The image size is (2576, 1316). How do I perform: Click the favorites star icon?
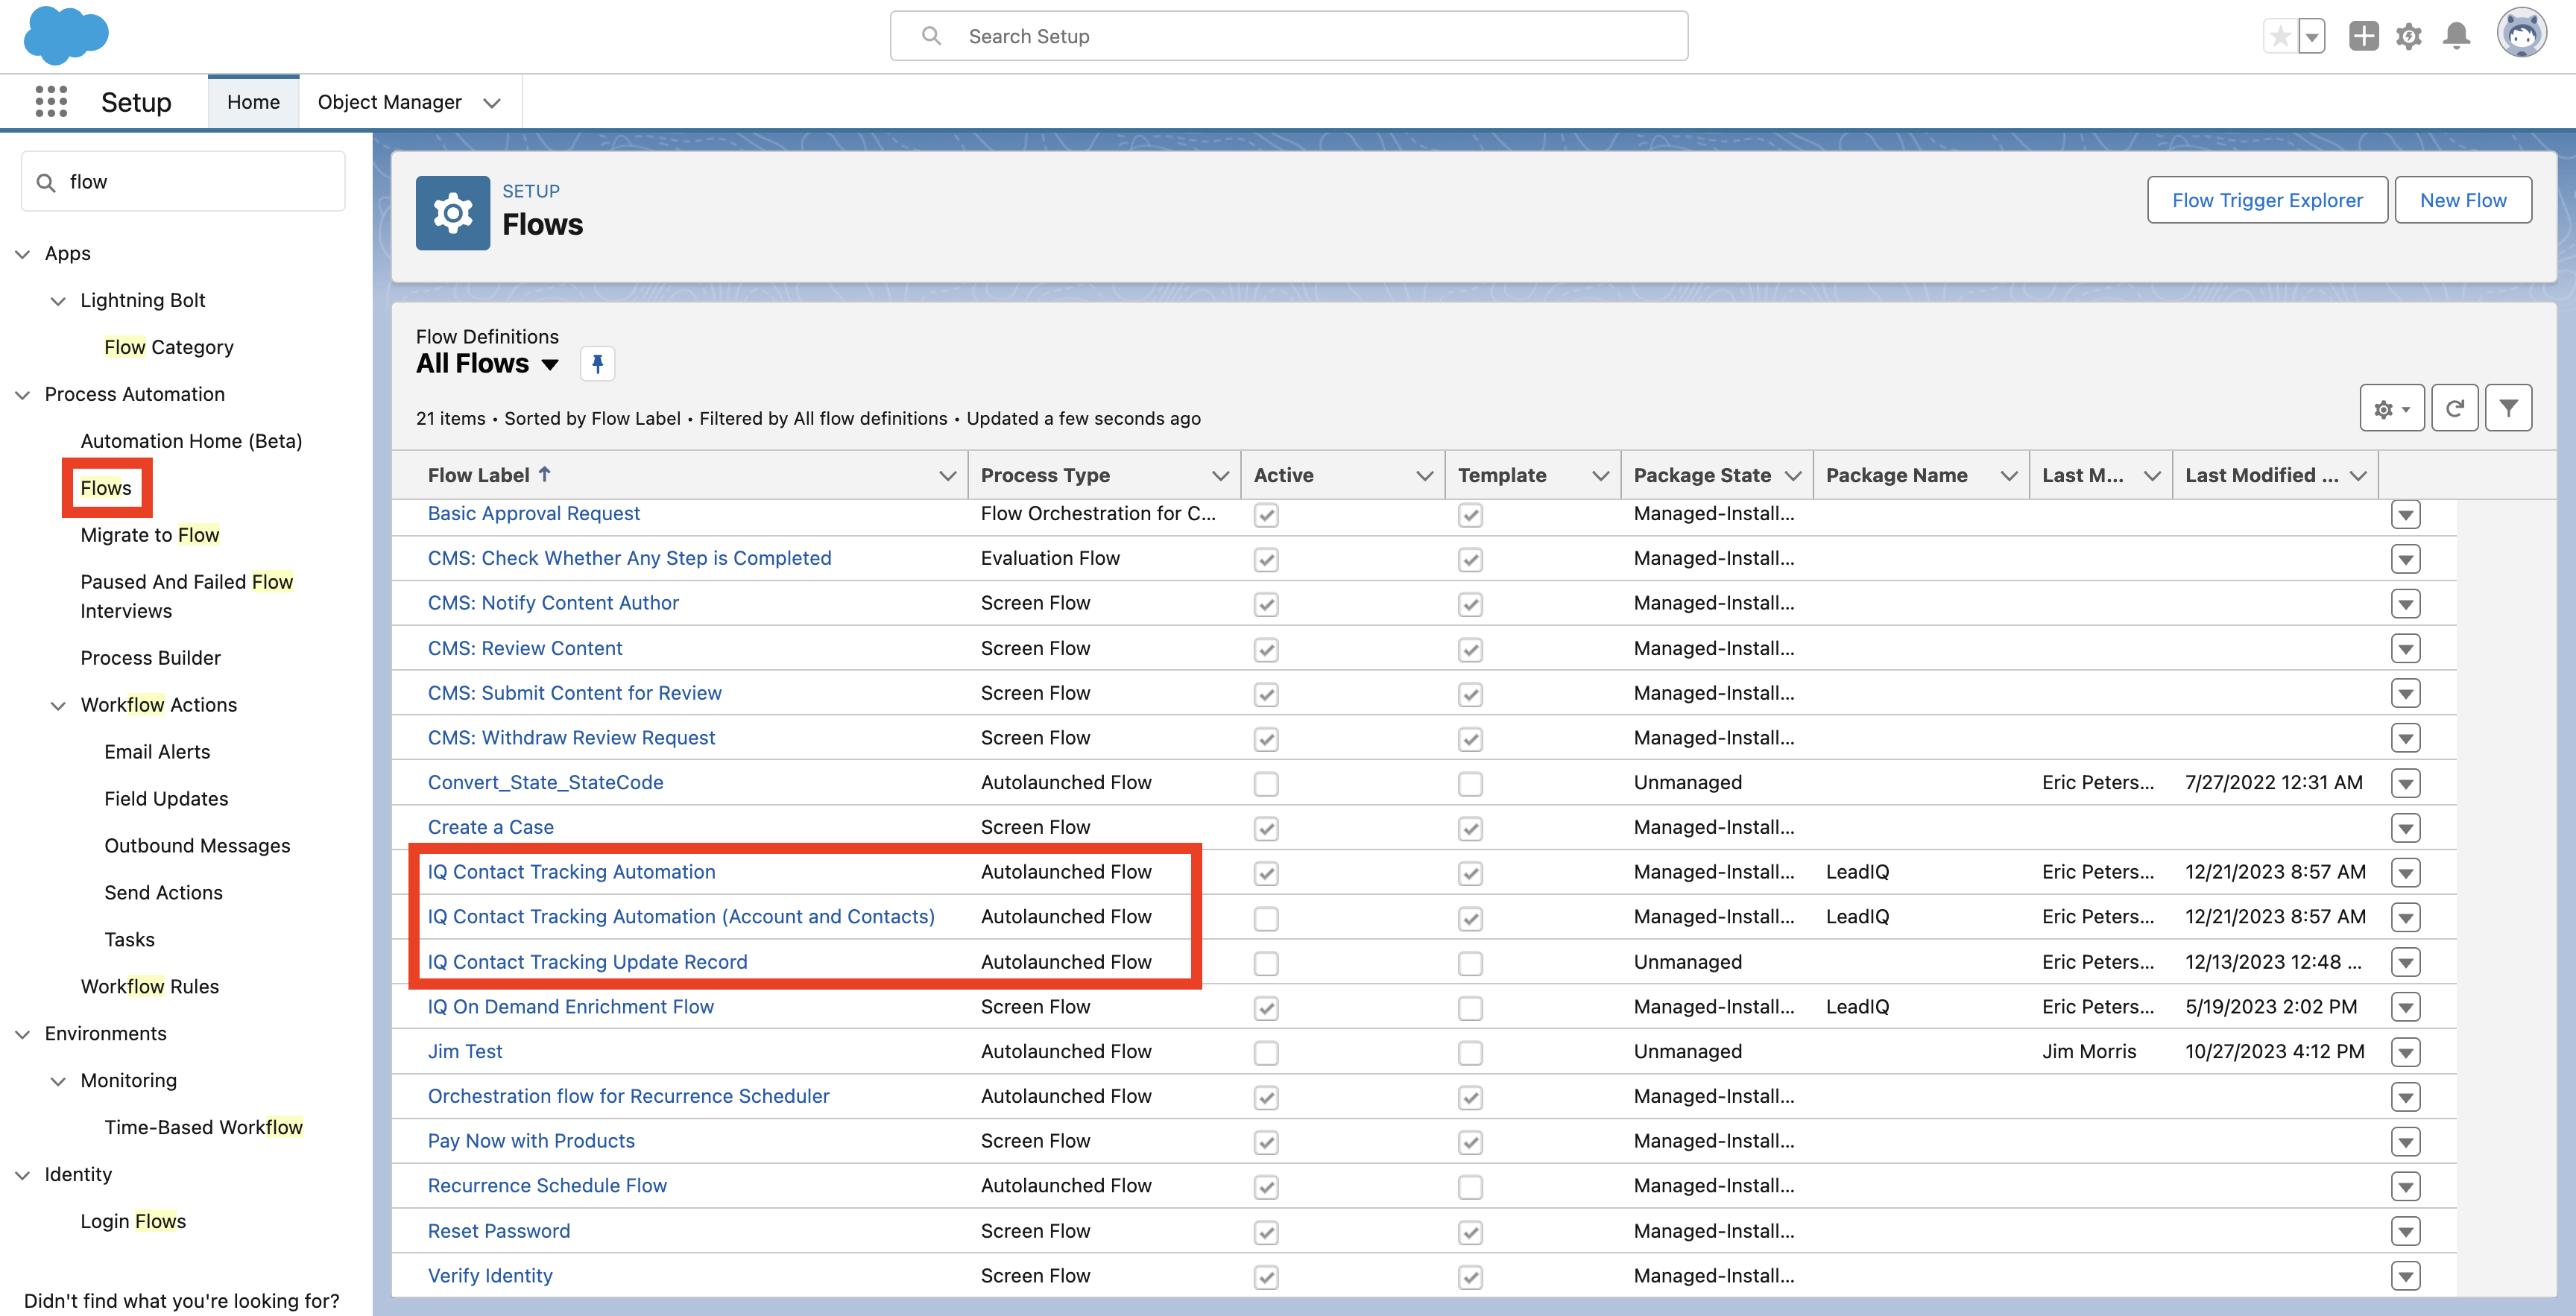2279,37
